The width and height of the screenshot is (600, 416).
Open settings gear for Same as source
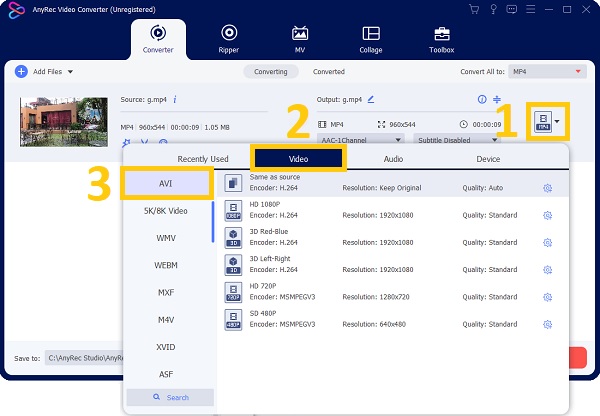click(x=548, y=188)
